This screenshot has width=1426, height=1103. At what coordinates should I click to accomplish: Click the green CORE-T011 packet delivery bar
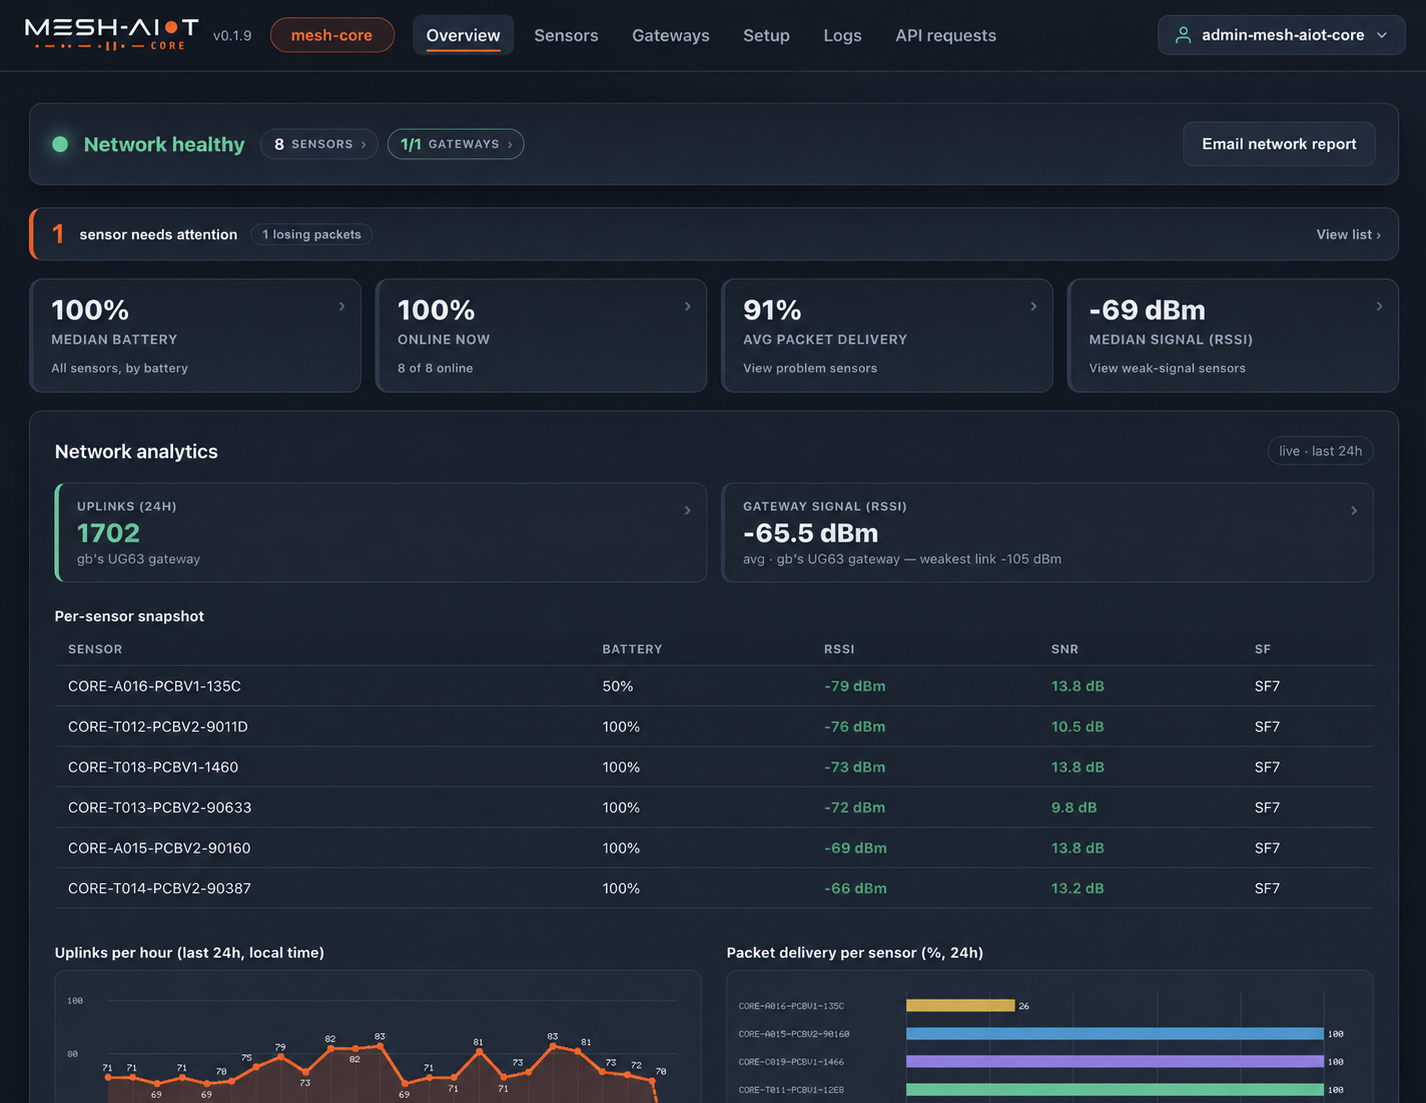click(x=1115, y=1089)
